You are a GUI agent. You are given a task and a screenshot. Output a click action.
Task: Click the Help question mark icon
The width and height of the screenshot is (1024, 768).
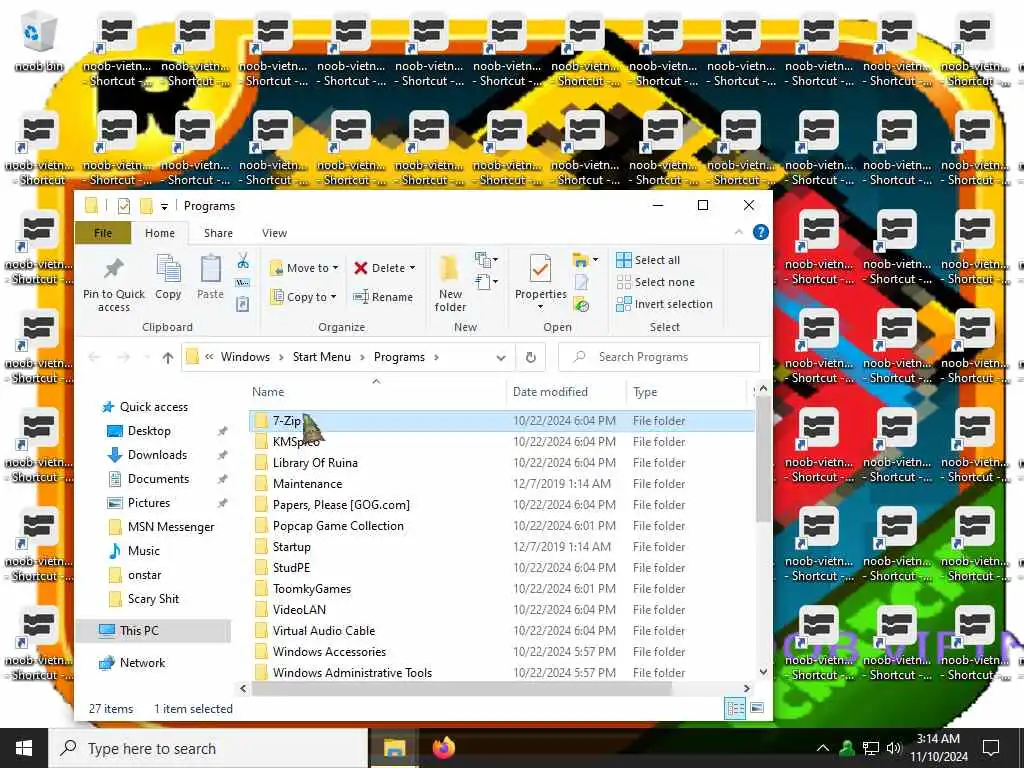coord(761,232)
